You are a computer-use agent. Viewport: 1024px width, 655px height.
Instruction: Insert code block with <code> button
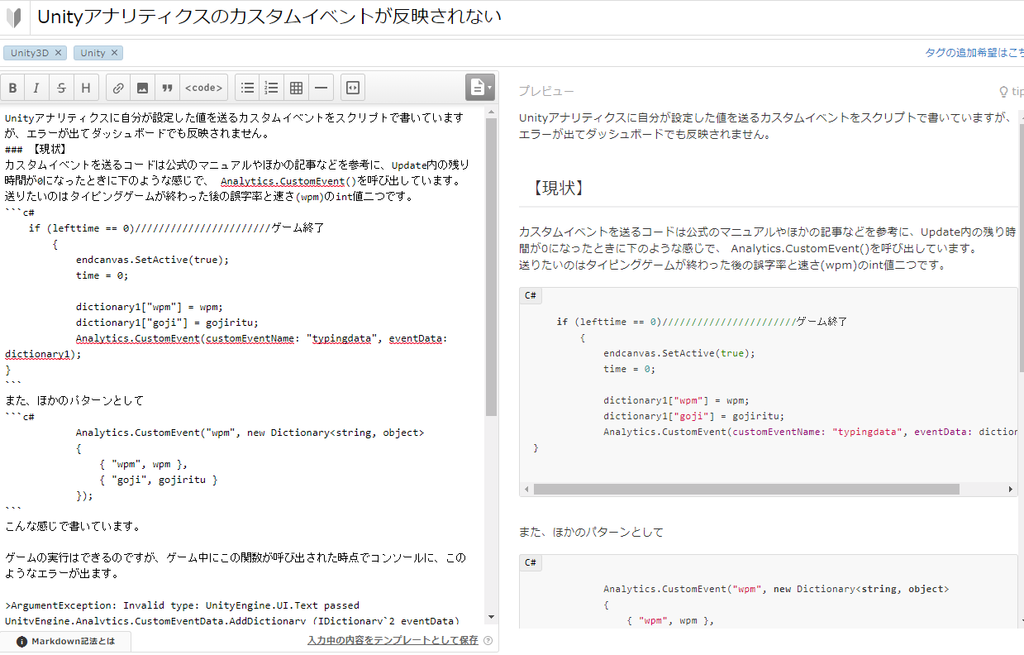coord(204,88)
